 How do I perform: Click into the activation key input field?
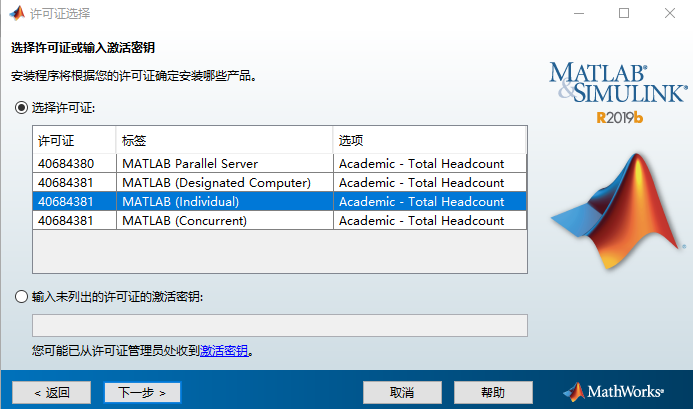coord(279,326)
